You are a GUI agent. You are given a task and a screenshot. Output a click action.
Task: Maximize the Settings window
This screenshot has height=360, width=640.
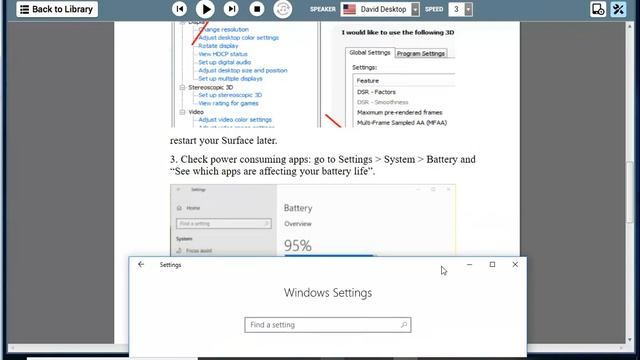click(x=492, y=264)
